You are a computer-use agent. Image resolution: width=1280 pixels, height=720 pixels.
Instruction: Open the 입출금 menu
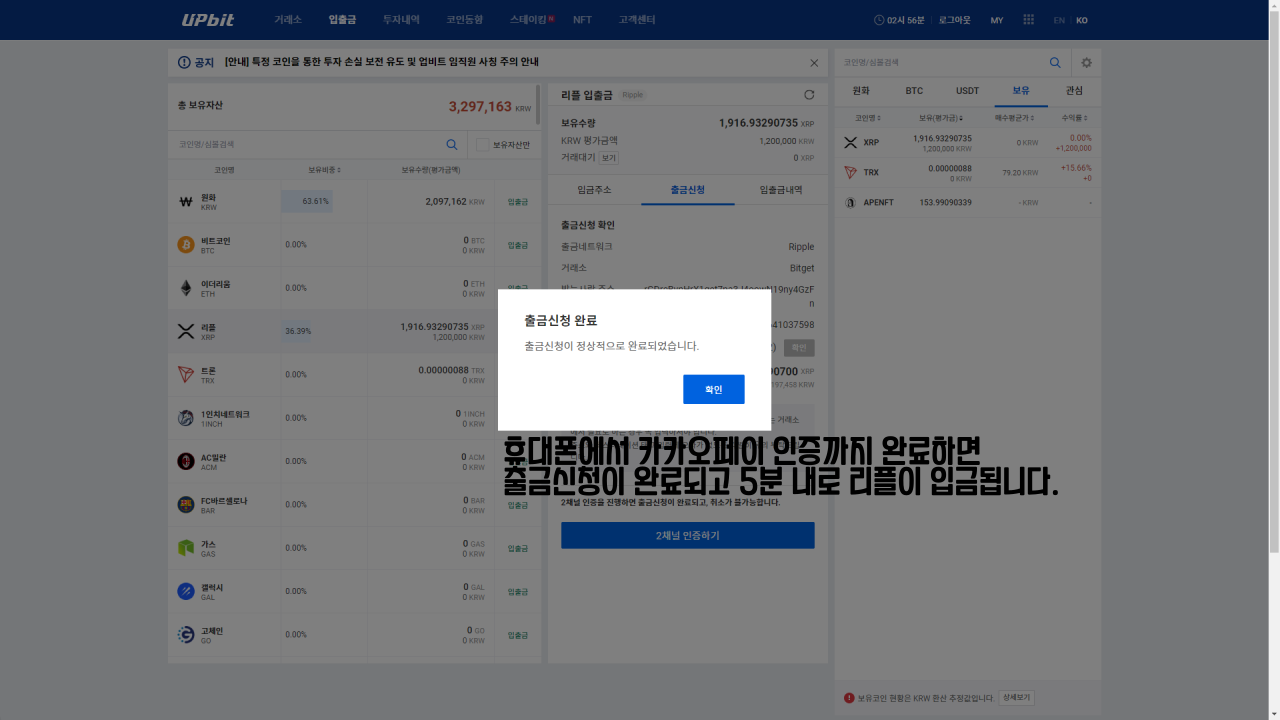click(x=342, y=20)
